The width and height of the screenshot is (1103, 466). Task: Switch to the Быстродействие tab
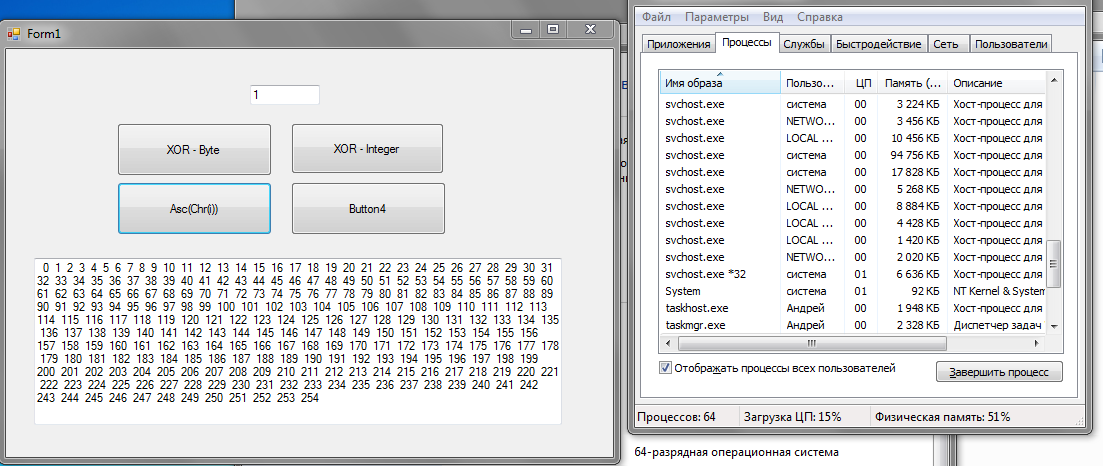(878, 44)
